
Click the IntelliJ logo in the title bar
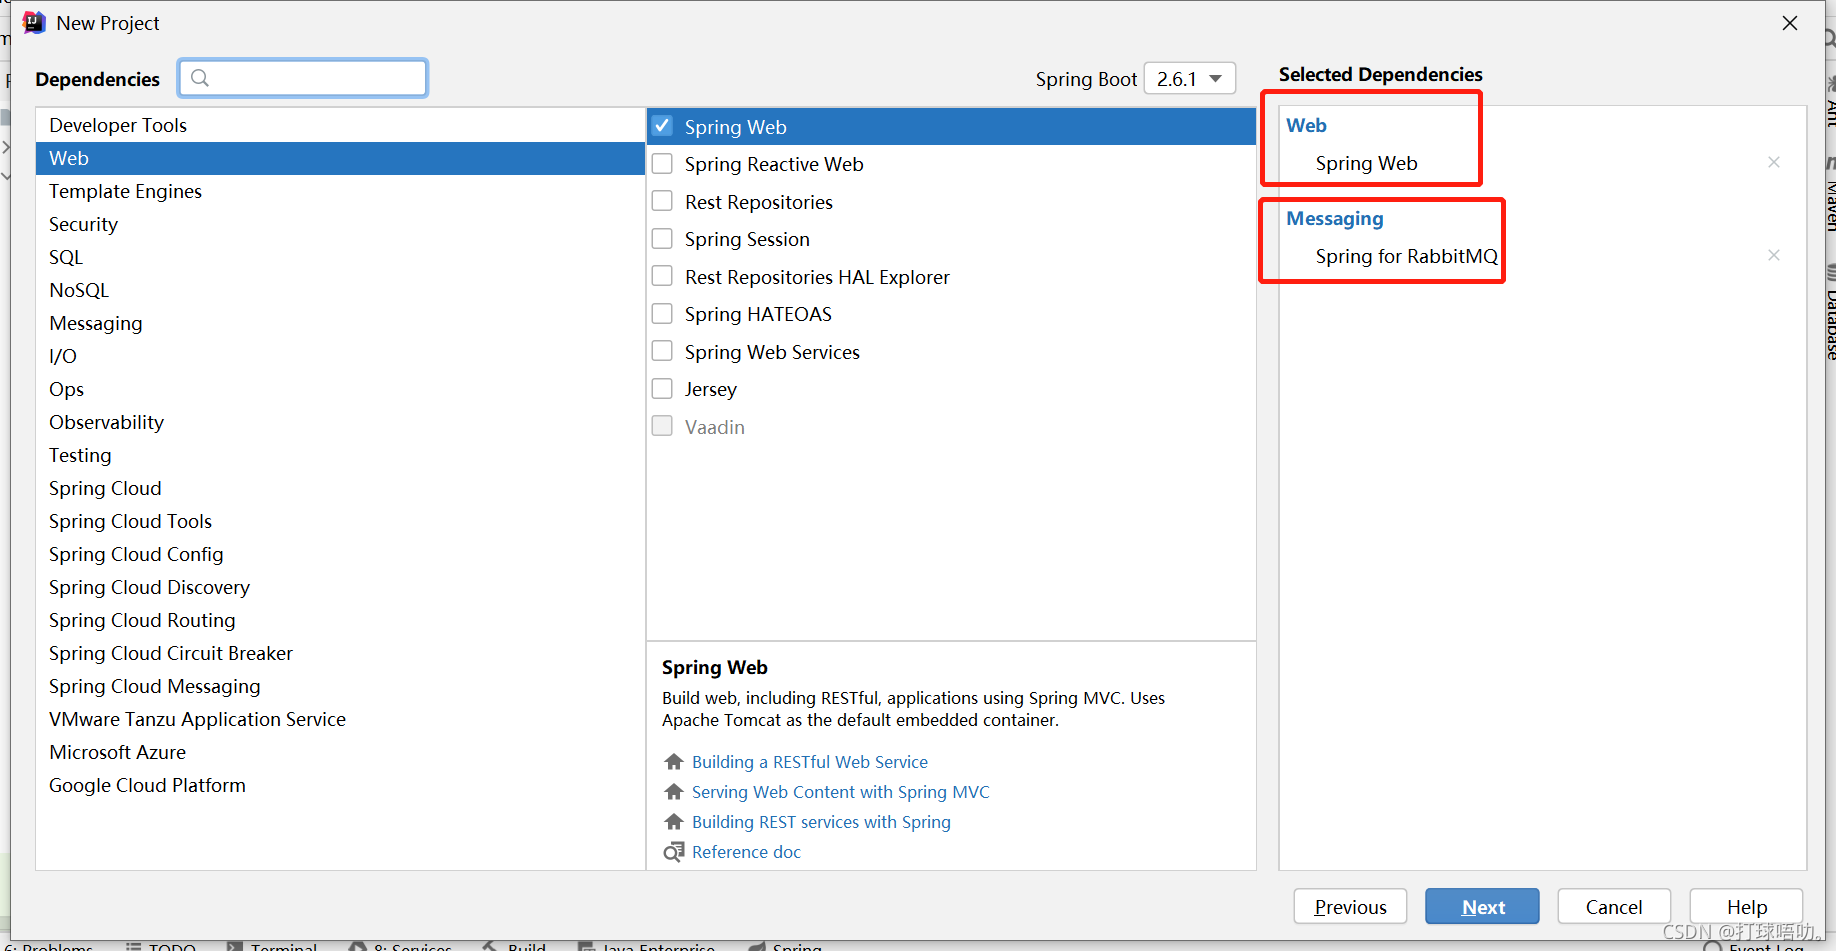[34, 22]
